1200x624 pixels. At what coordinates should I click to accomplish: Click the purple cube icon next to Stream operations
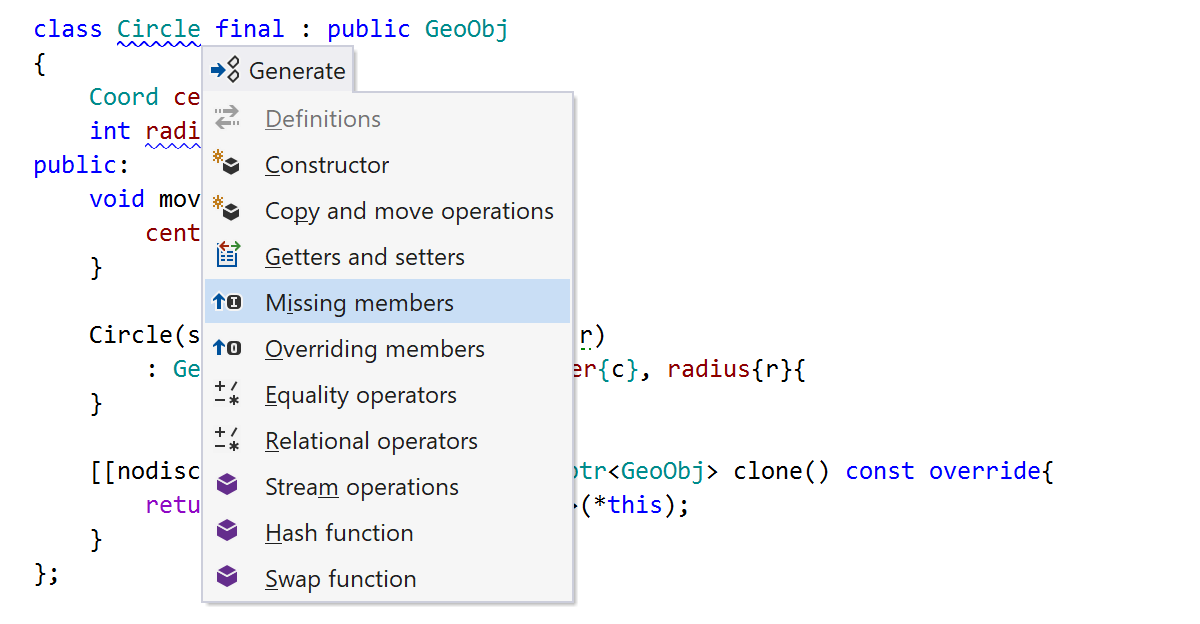pyautogui.click(x=227, y=486)
